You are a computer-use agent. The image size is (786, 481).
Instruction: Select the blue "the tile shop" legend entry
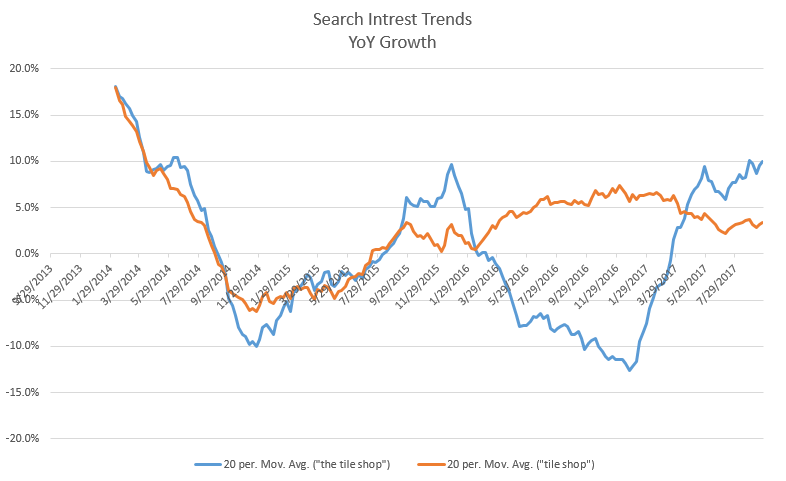click(292, 464)
